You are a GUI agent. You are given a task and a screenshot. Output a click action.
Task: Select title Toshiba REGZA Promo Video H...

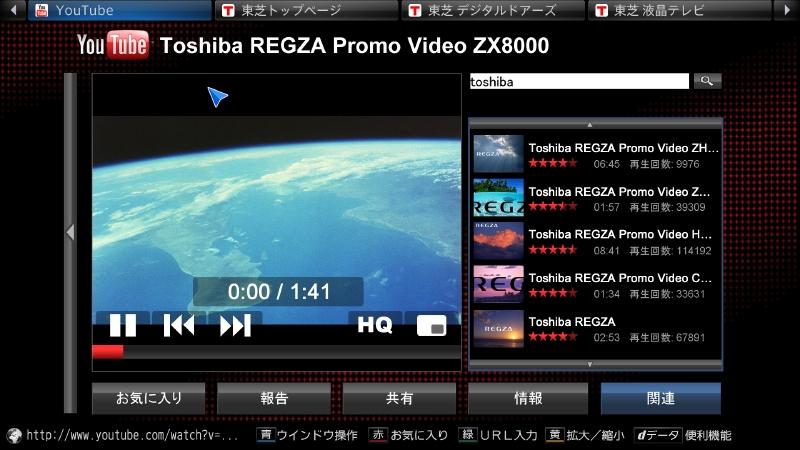pos(620,234)
